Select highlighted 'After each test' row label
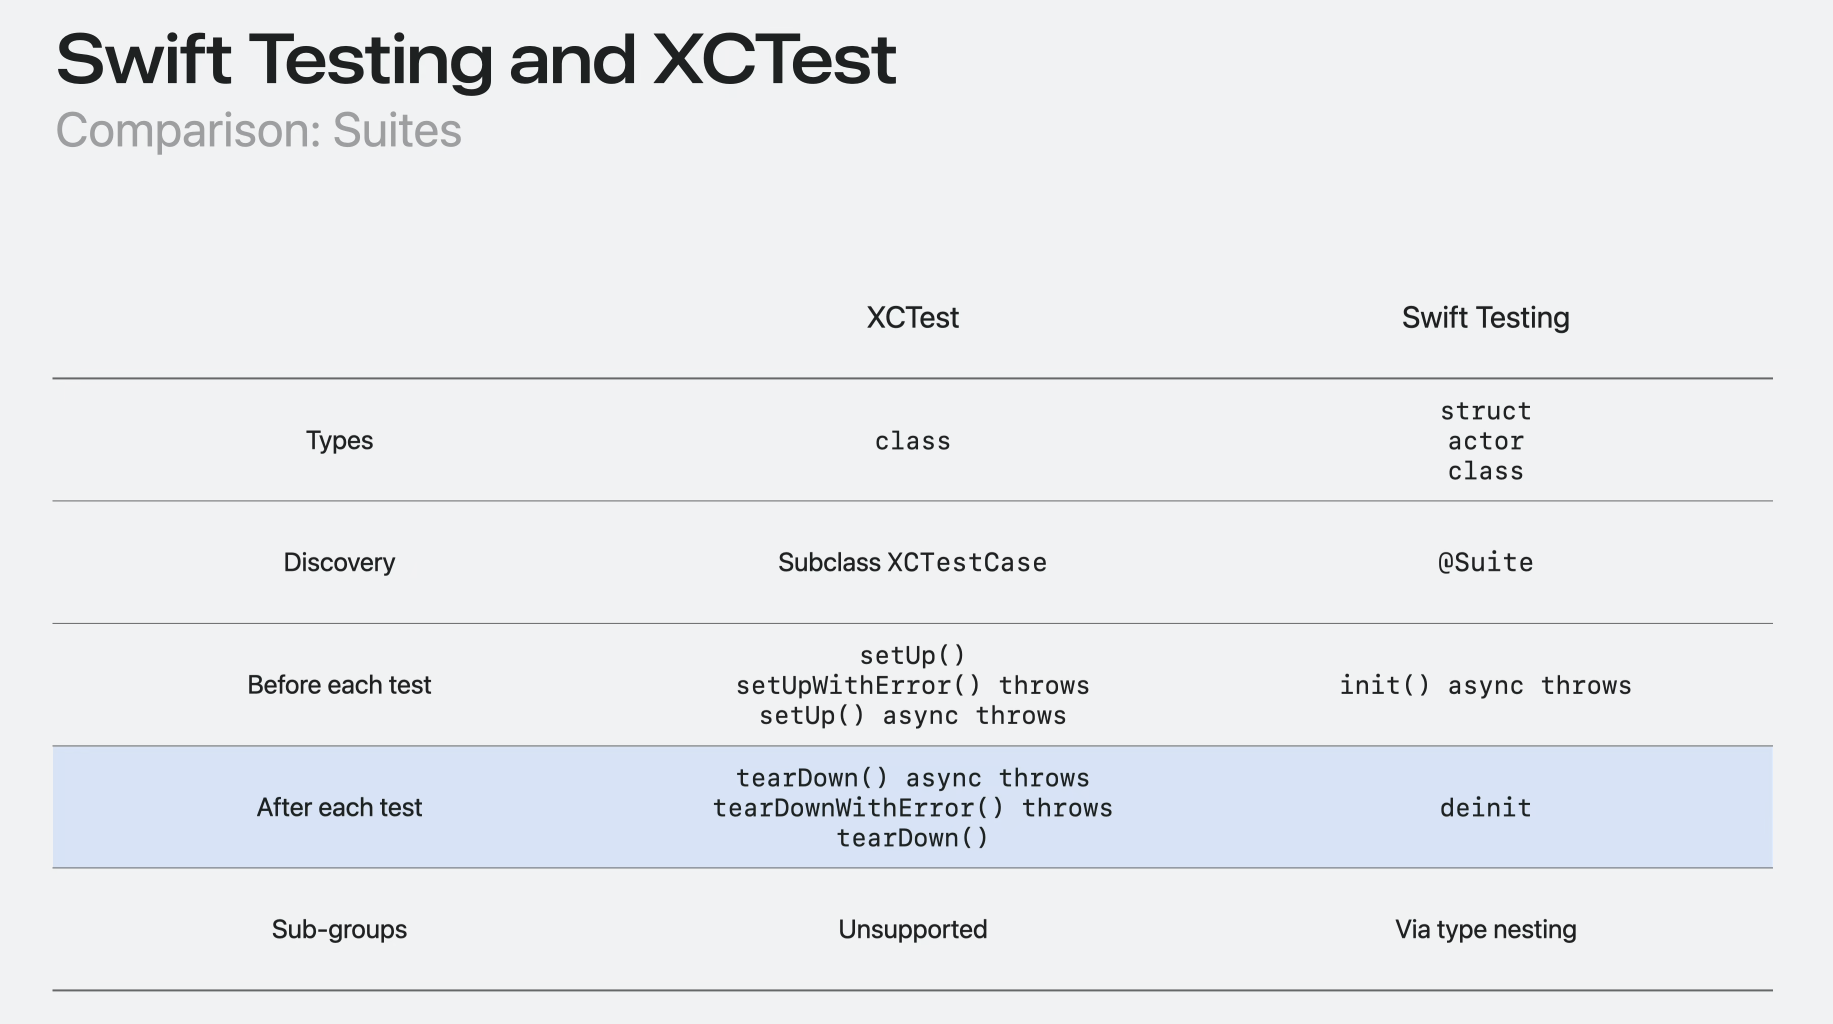Image resolution: width=1833 pixels, height=1024 pixels. [339, 808]
